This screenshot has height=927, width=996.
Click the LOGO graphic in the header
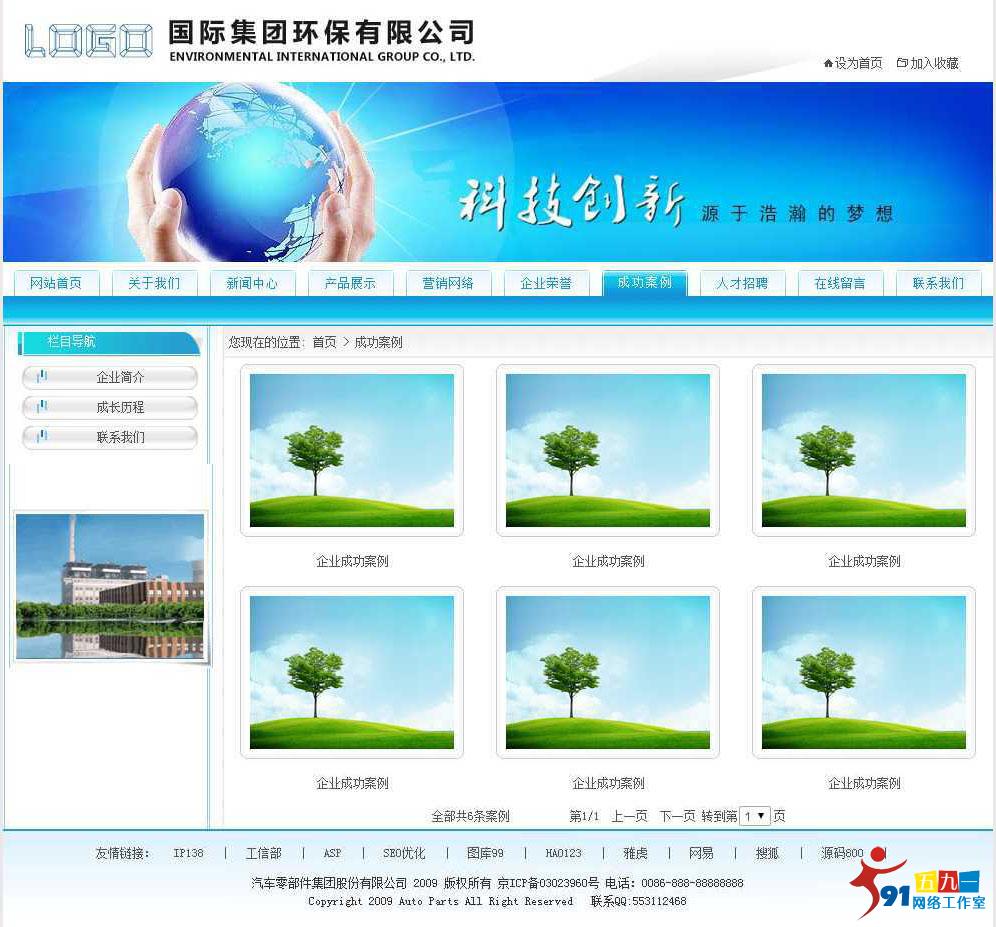(x=86, y=40)
